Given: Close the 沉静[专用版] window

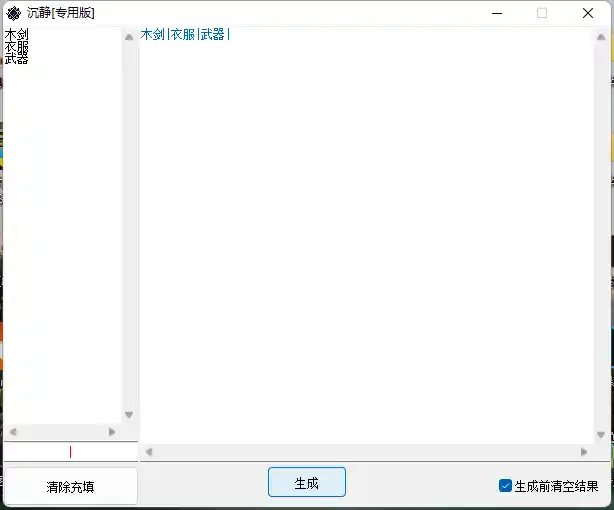Looking at the screenshot, I should tap(588, 13).
